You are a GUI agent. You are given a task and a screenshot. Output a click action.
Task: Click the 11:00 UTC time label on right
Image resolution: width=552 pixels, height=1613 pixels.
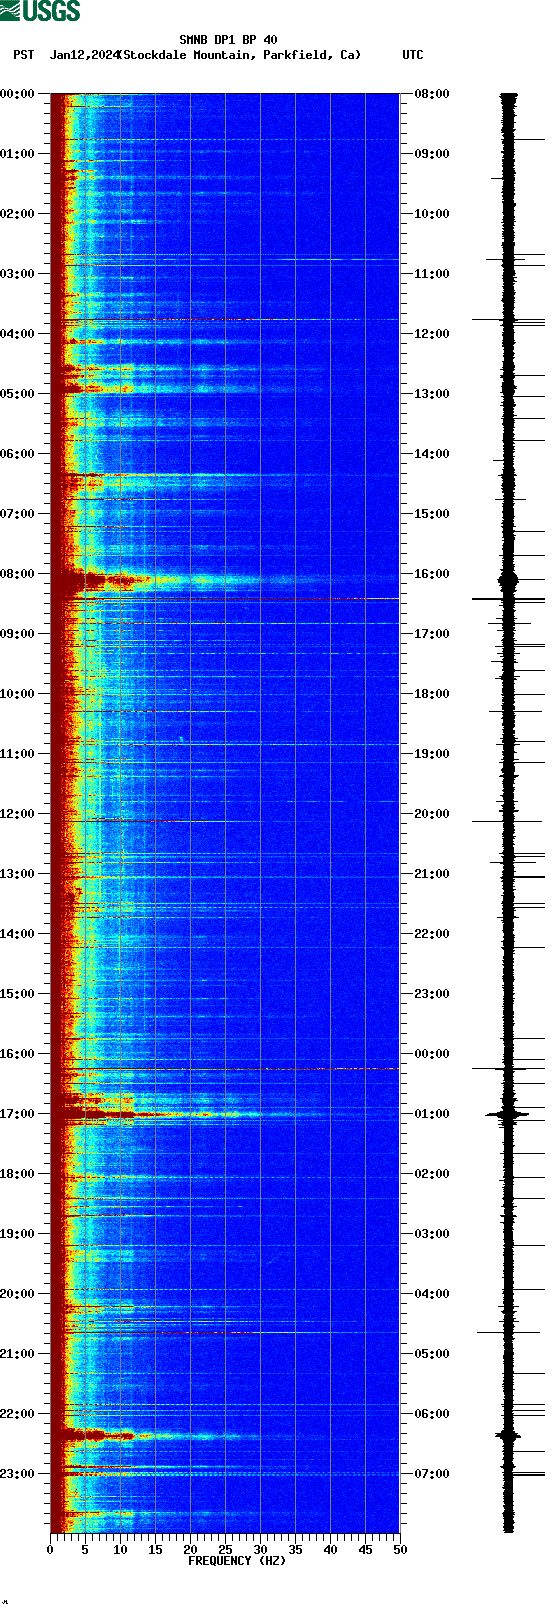(431, 274)
